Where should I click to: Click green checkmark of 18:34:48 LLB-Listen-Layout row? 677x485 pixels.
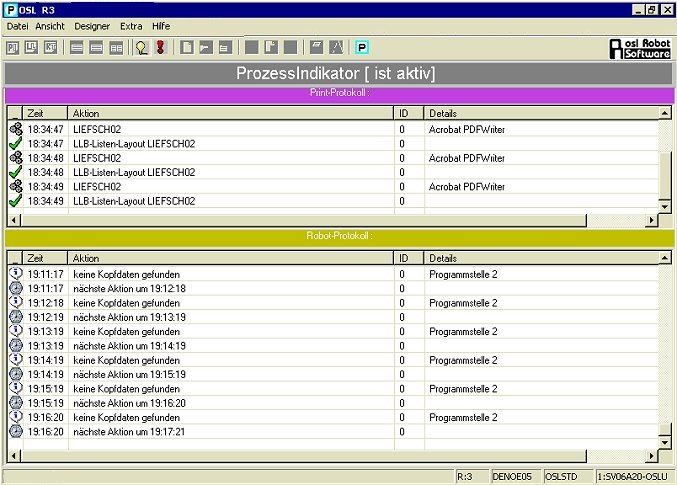pyautogui.click(x=16, y=172)
